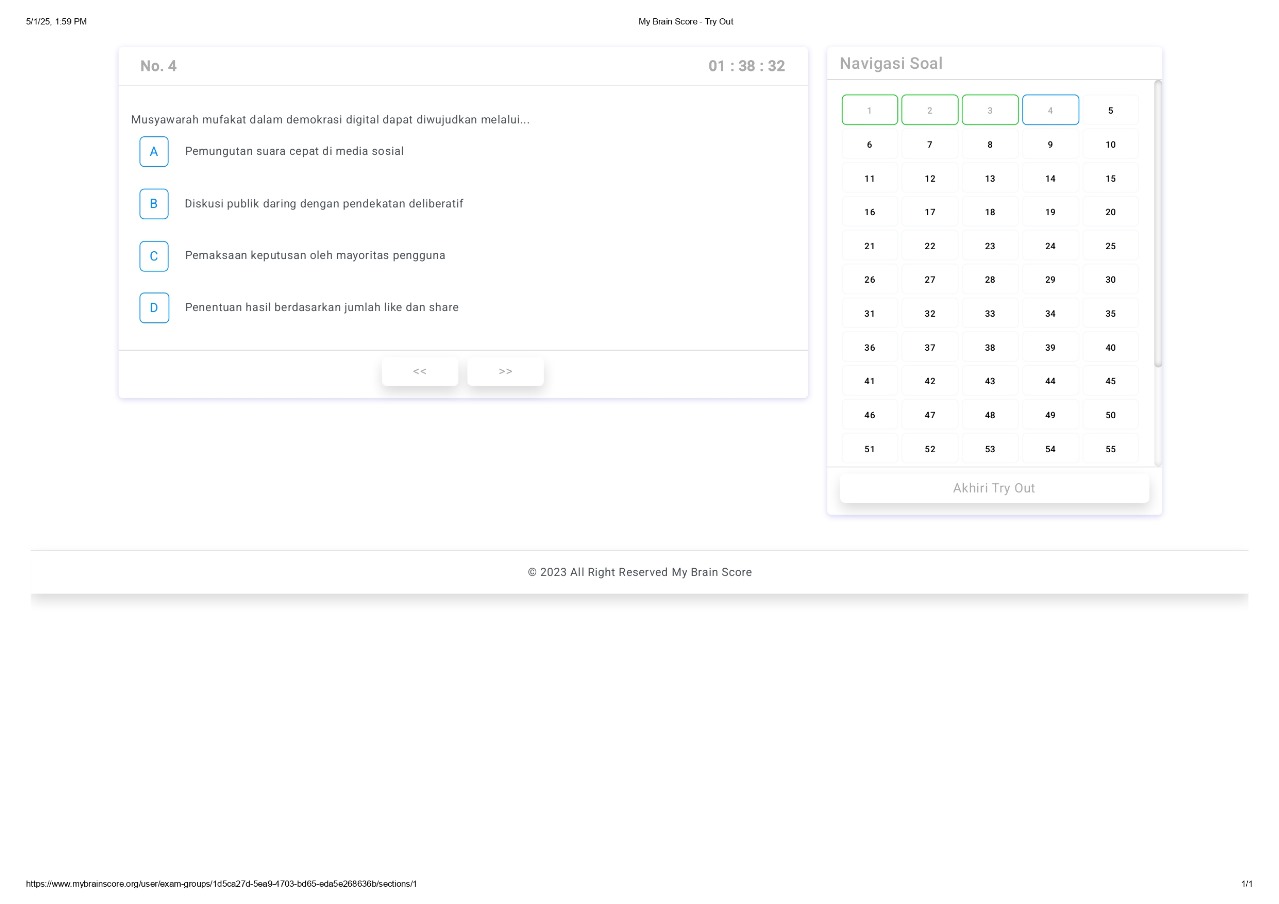Pick answer D penentuan hasil like dan share
This screenshot has width=1279, height=904.
pos(154,308)
